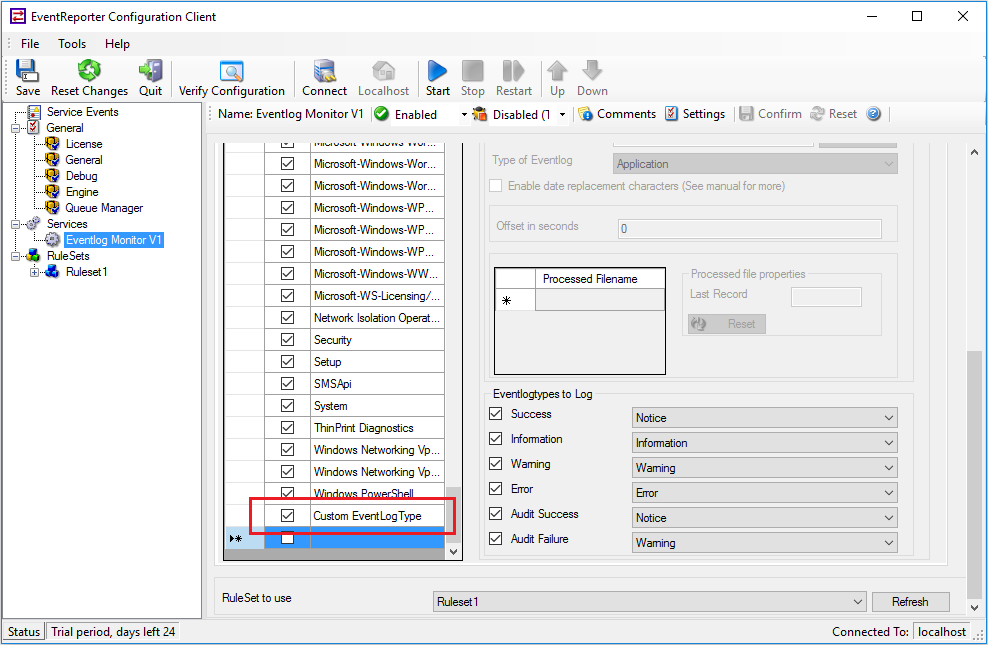The width and height of the screenshot is (988, 645).
Task: Open the RuleSet to use dropdown
Action: (650, 602)
